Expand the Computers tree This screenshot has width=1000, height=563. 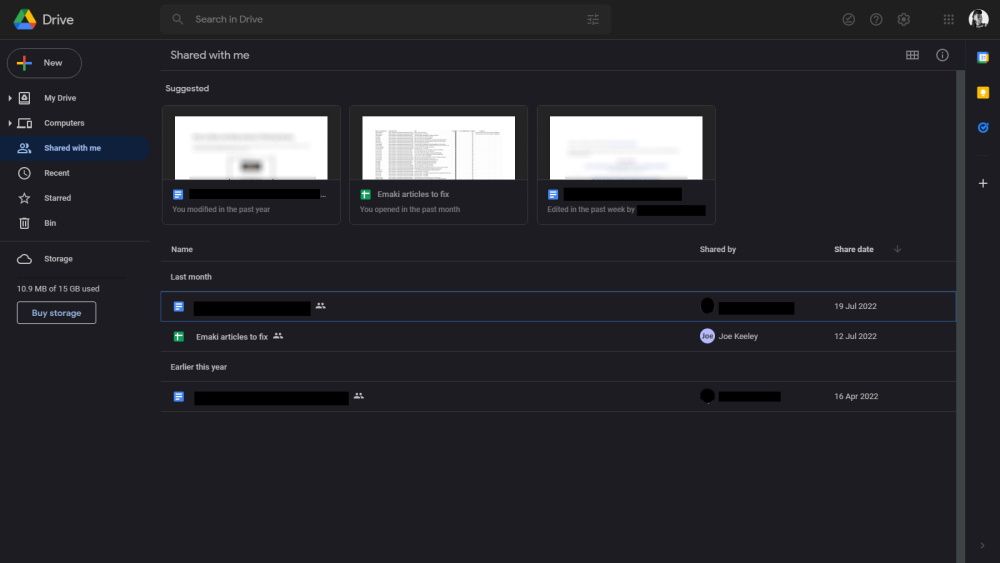click(x=10, y=123)
